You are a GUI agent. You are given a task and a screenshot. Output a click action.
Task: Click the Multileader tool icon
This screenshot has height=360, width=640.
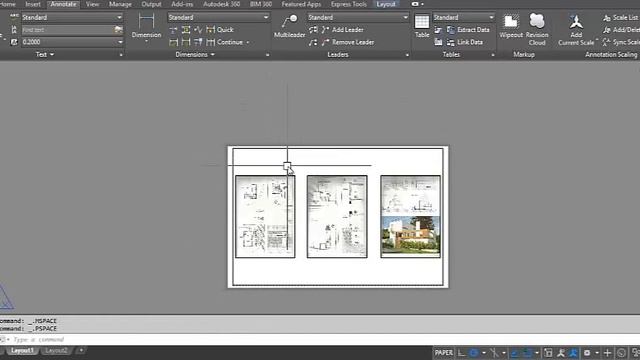290,21
